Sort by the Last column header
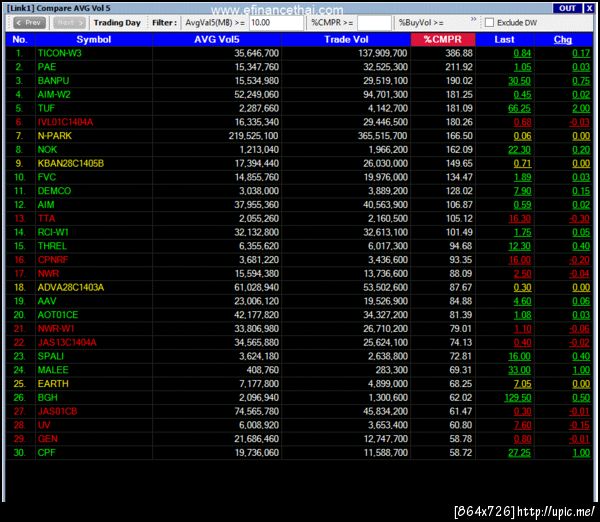This screenshot has width=600, height=522. (504, 39)
